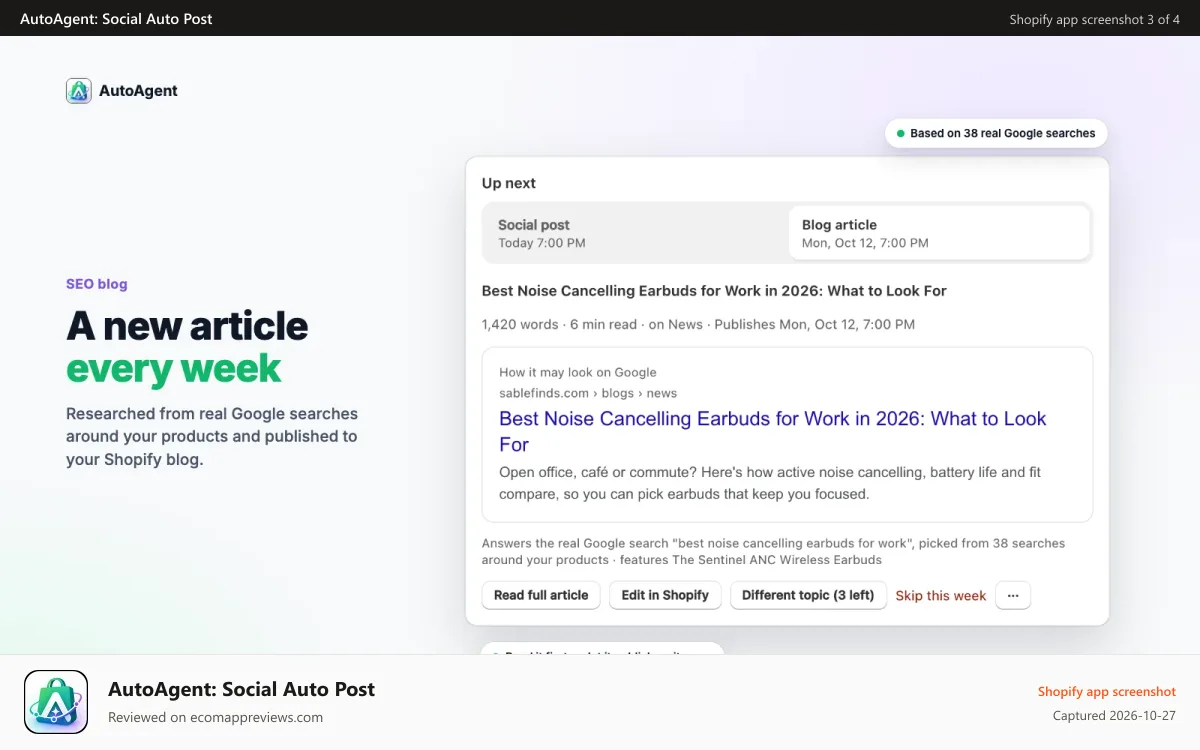This screenshot has width=1200, height=750.
Task: Click the Researched from real Google searches paragraph
Action: pyautogui.click(x=212, y=436)
